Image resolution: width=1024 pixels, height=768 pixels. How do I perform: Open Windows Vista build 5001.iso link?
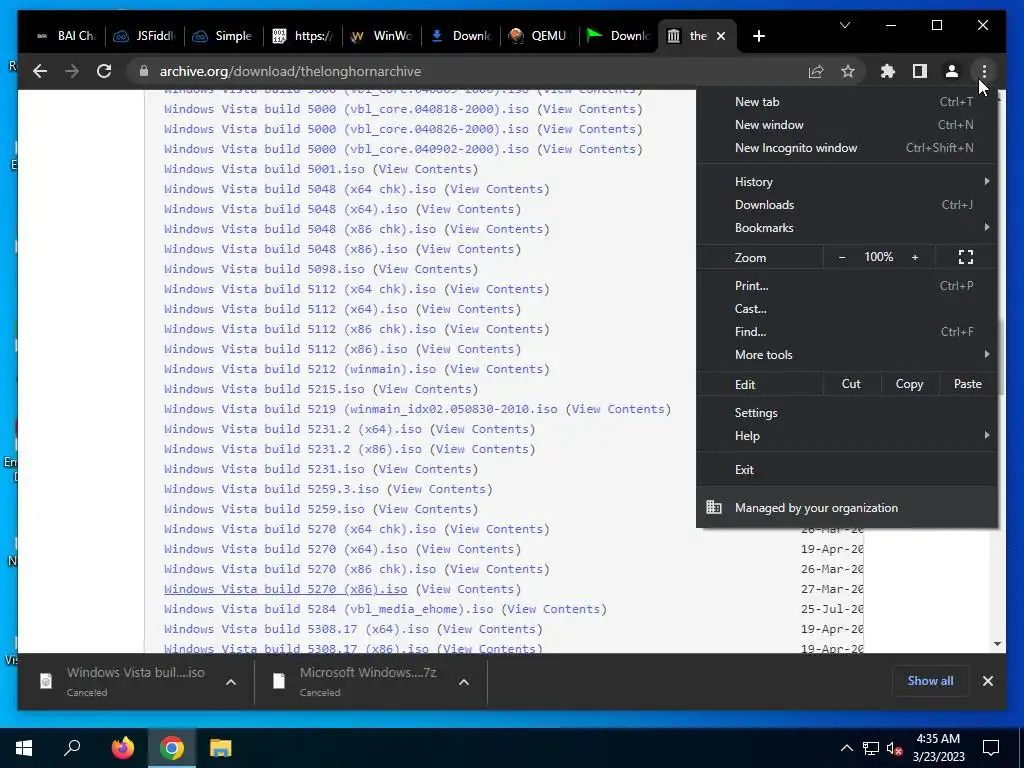pyautogui.click(x=264, y=169)
